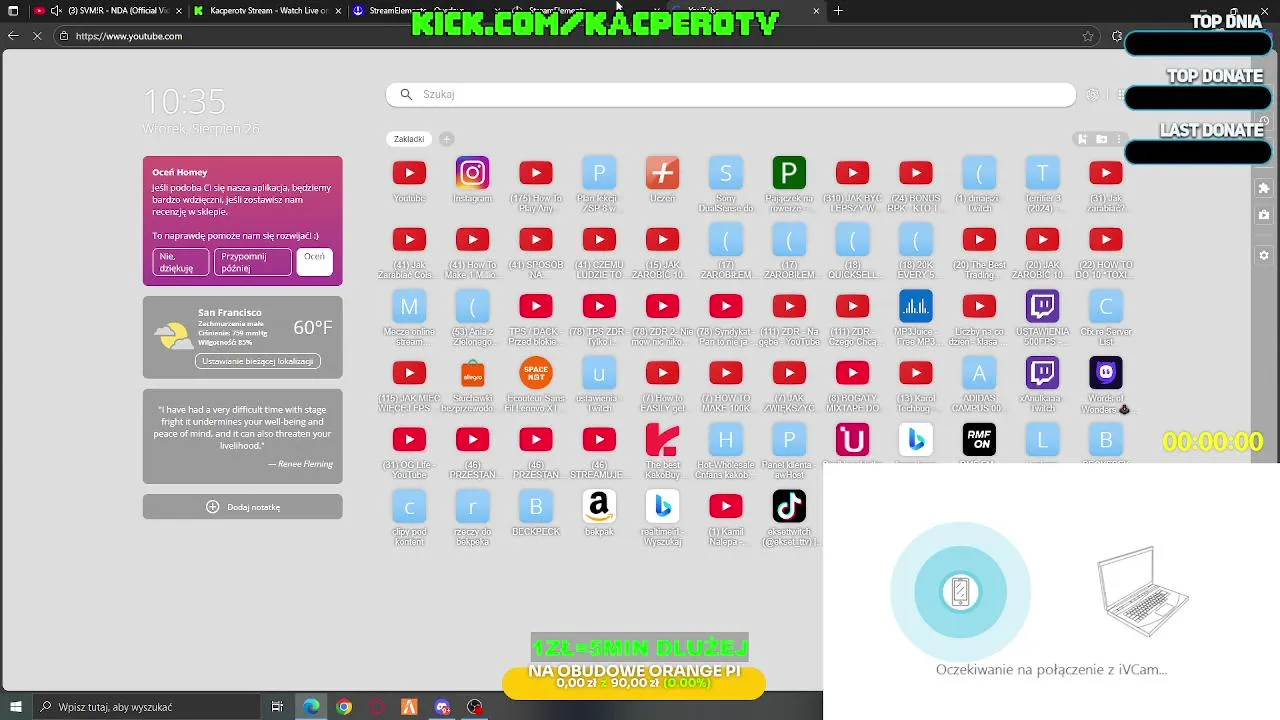
Task: Open the Terrifier 3 bookmark tile
Action: [1042, 173]
